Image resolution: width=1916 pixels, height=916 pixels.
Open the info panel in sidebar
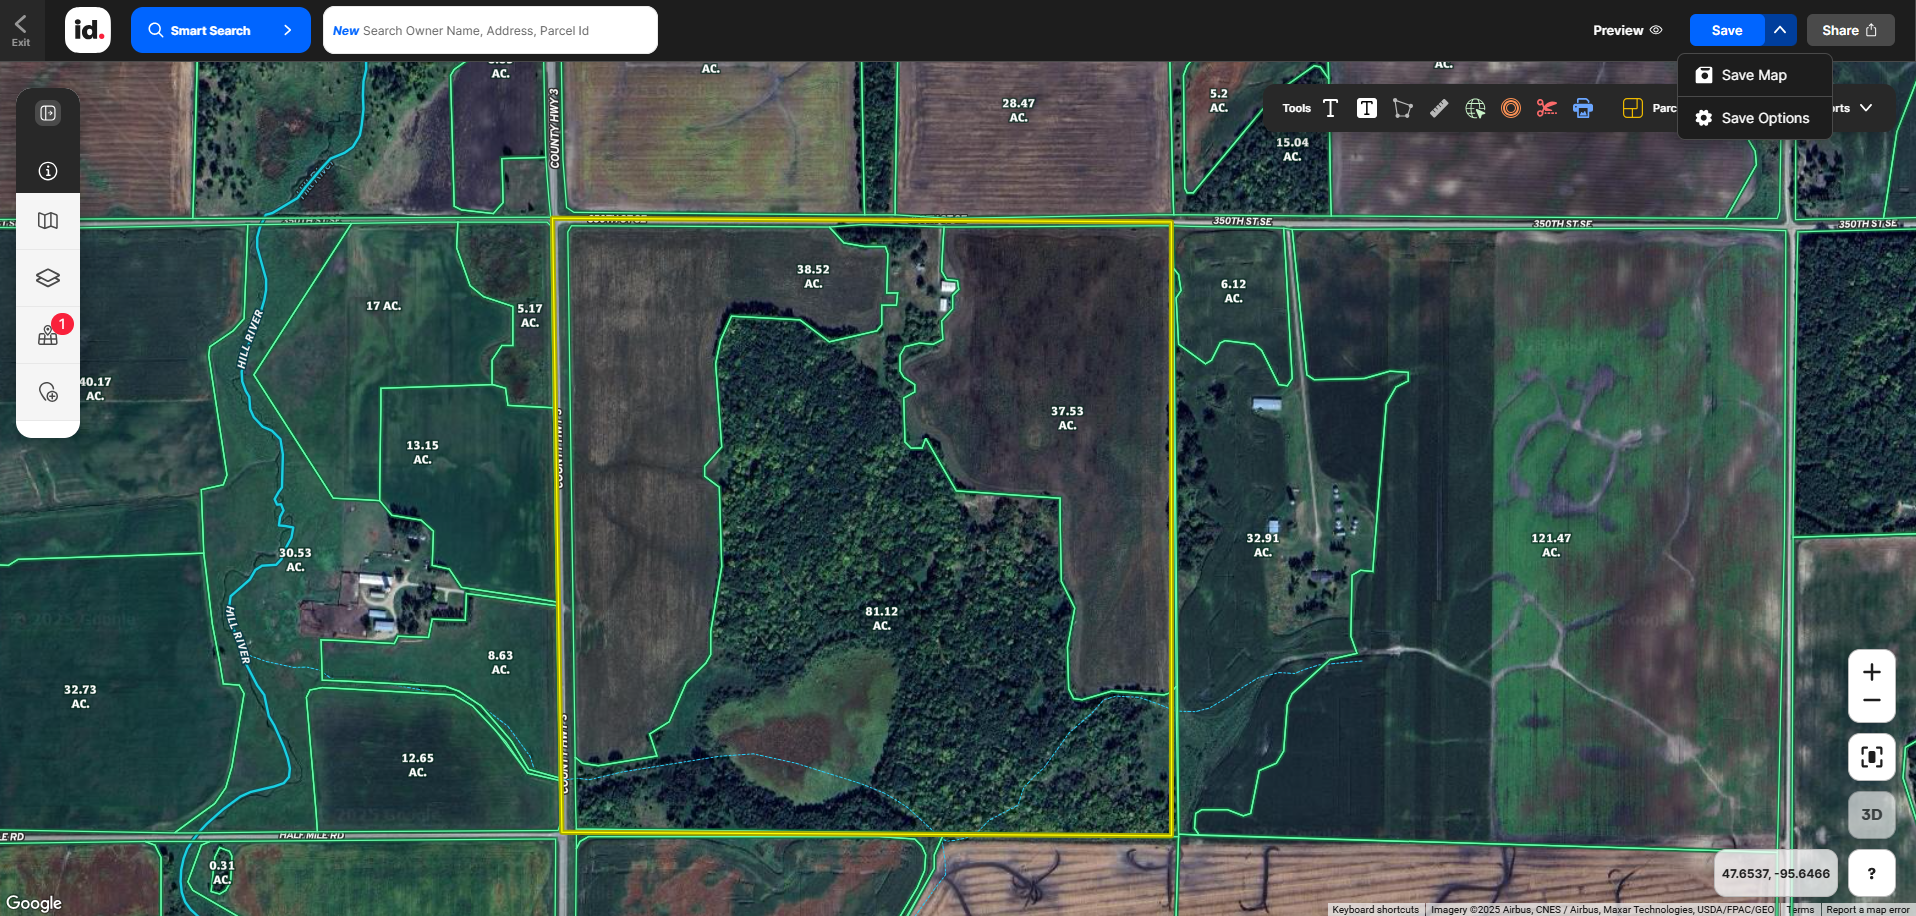pos(48,171)
